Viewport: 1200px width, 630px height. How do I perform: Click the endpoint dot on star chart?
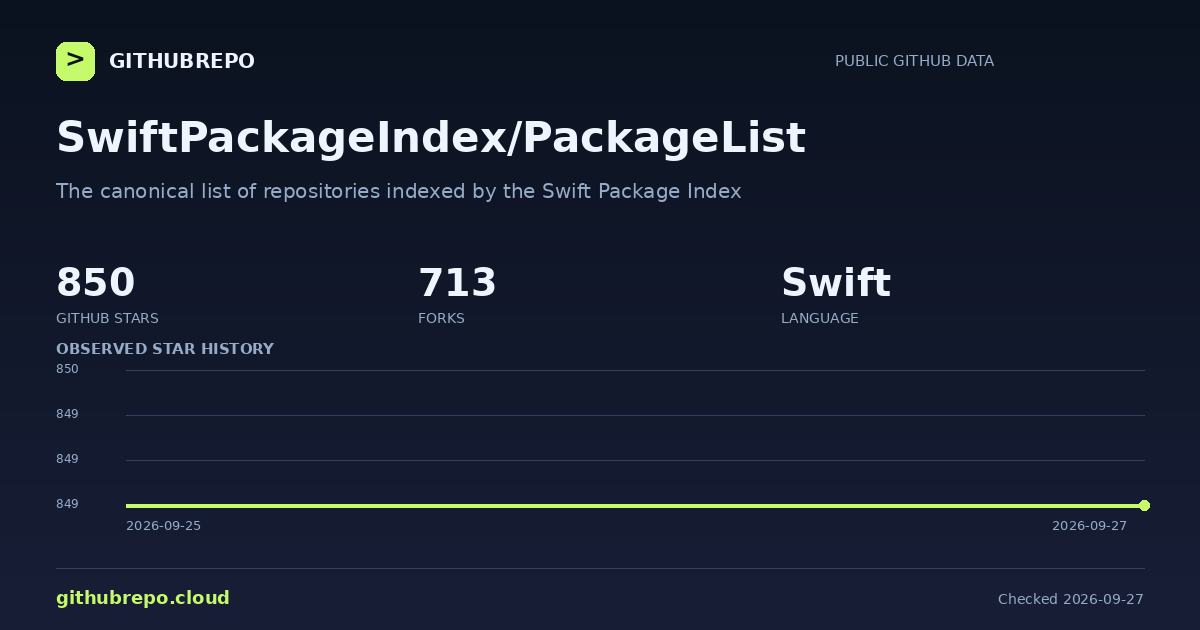1144,505
